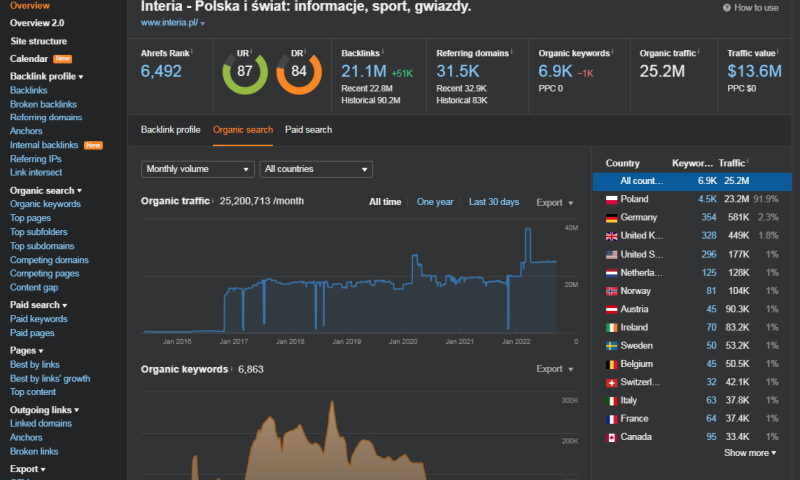
Task: Expand Show more countries
Action: (x=749, y=453)
